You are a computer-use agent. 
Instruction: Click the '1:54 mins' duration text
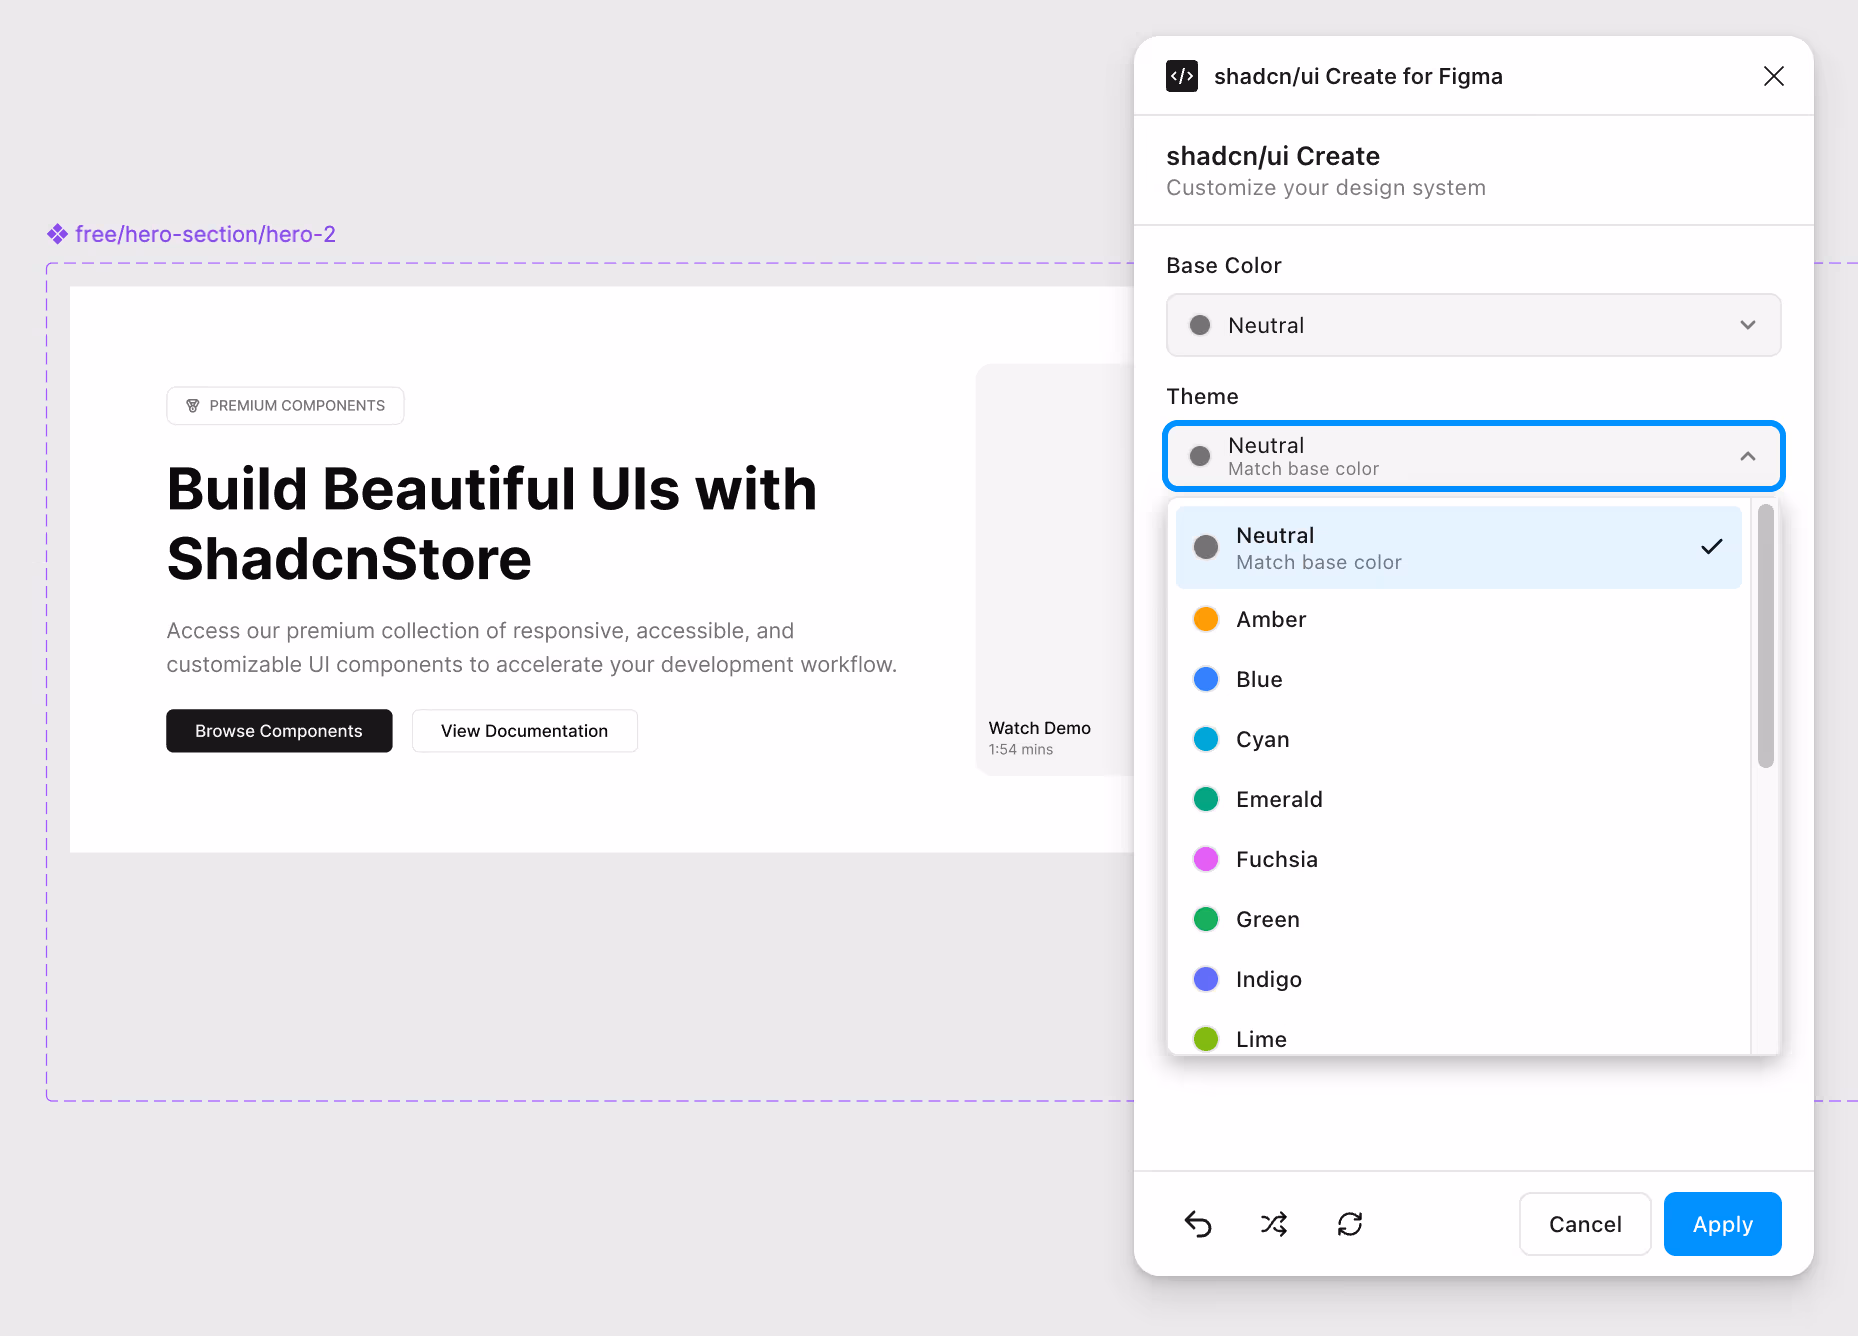click(1021, 750)
